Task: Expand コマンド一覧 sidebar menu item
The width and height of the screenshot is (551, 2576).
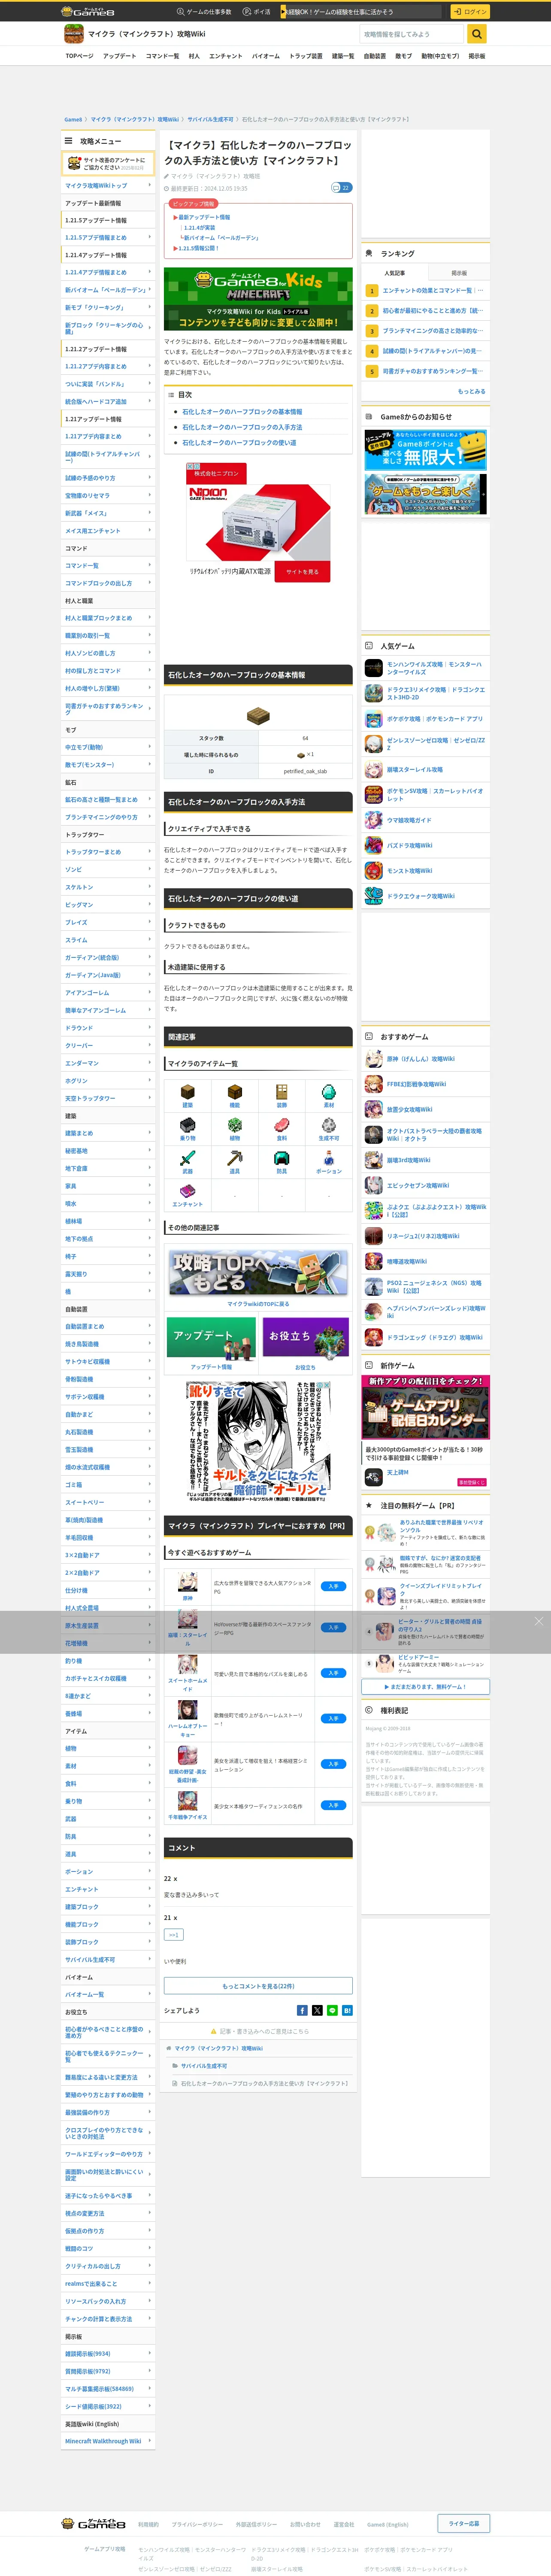Action: (x=108, y=565)
